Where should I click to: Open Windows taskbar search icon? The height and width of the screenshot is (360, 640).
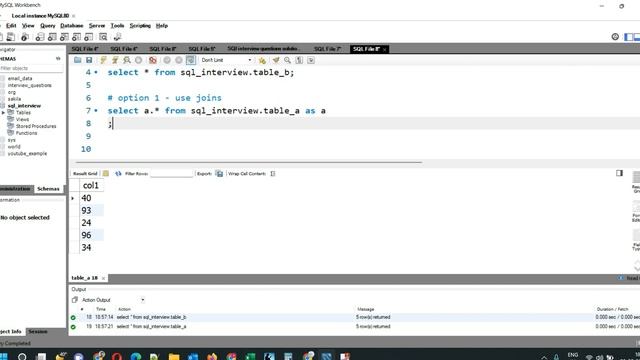click(x=22, y=357)
